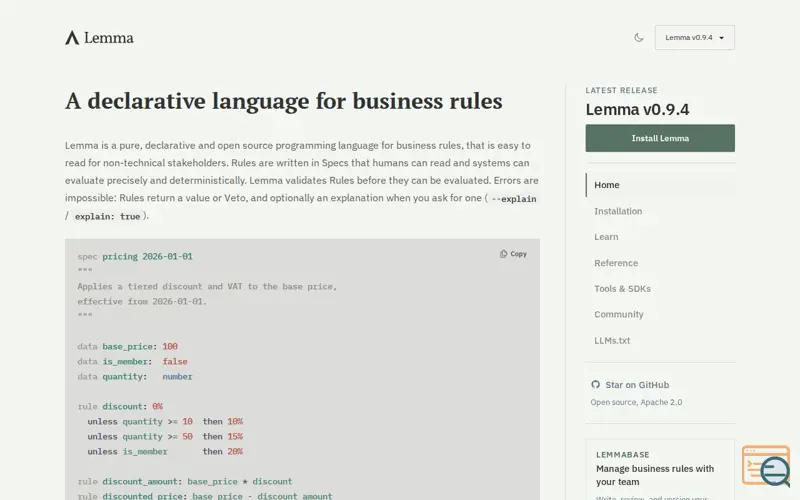Click the 'rule discount_amount' code line
Viewport: 800px width, 500px height.
point(185,481)
